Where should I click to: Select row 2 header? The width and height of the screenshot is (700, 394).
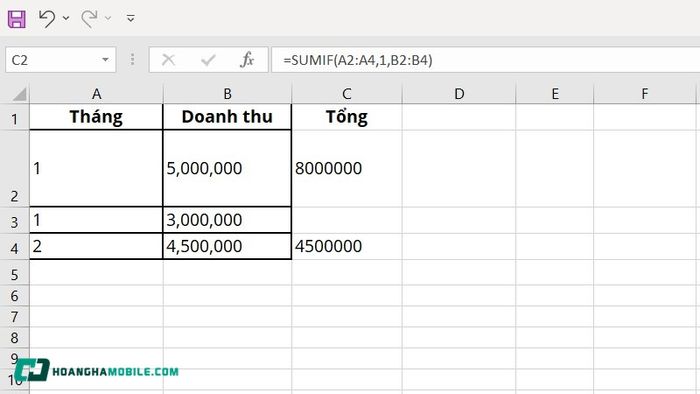pos(15,169)
